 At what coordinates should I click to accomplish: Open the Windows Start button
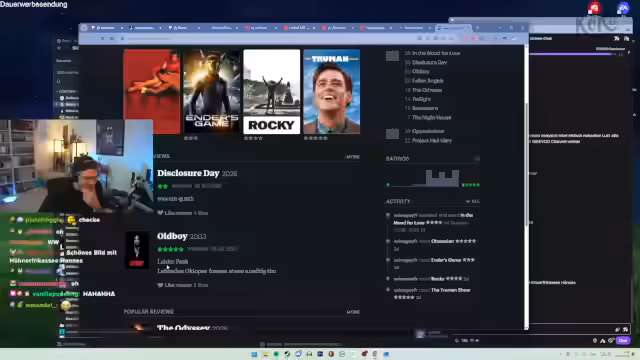pyautogui.click(x=254, y=354)
